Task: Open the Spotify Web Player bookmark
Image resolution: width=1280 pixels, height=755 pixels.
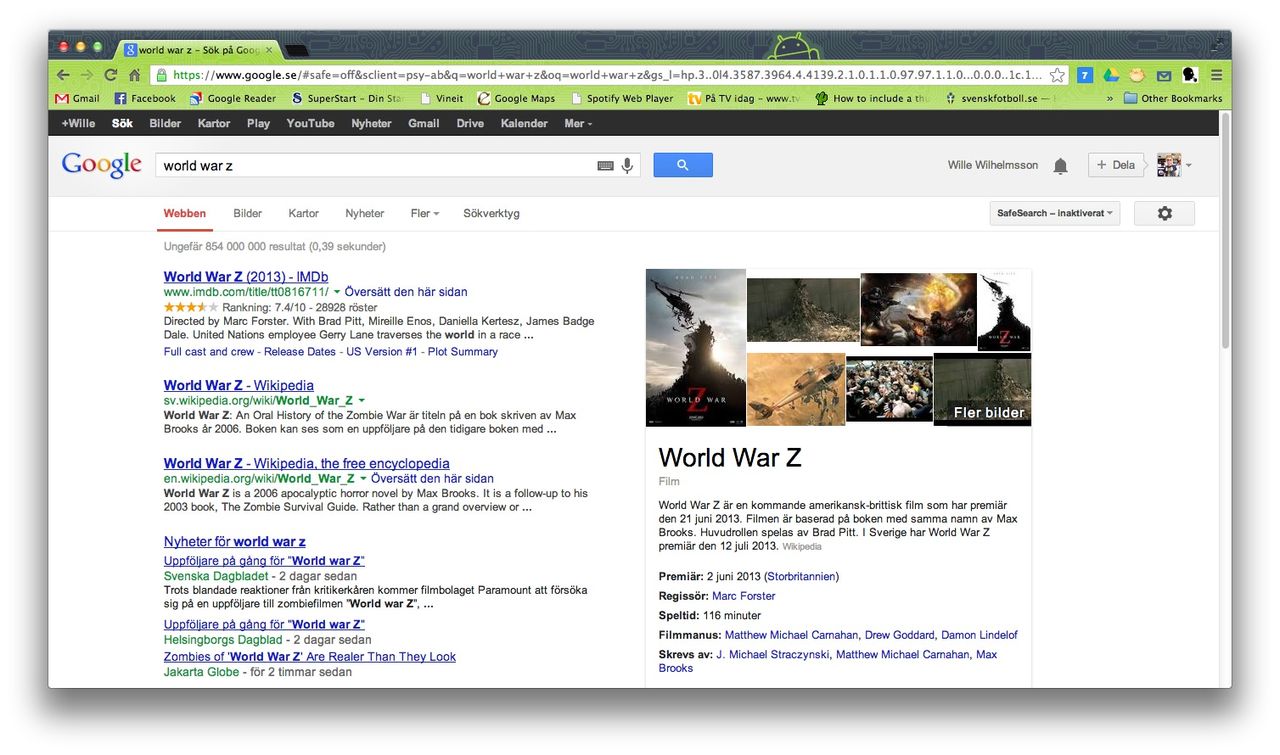Action: (x=622, y=99)
